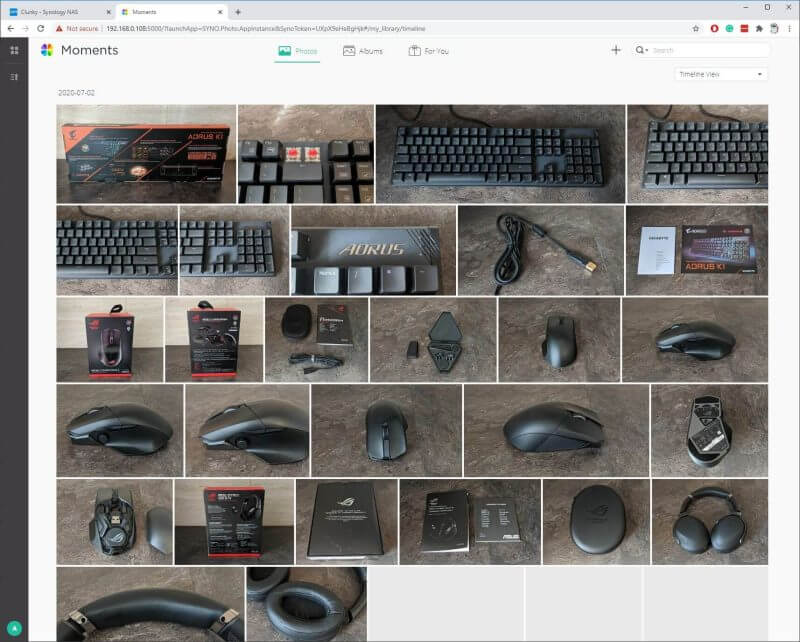
Task: Switch to the Photos tab
Action: tap(297, 51)
